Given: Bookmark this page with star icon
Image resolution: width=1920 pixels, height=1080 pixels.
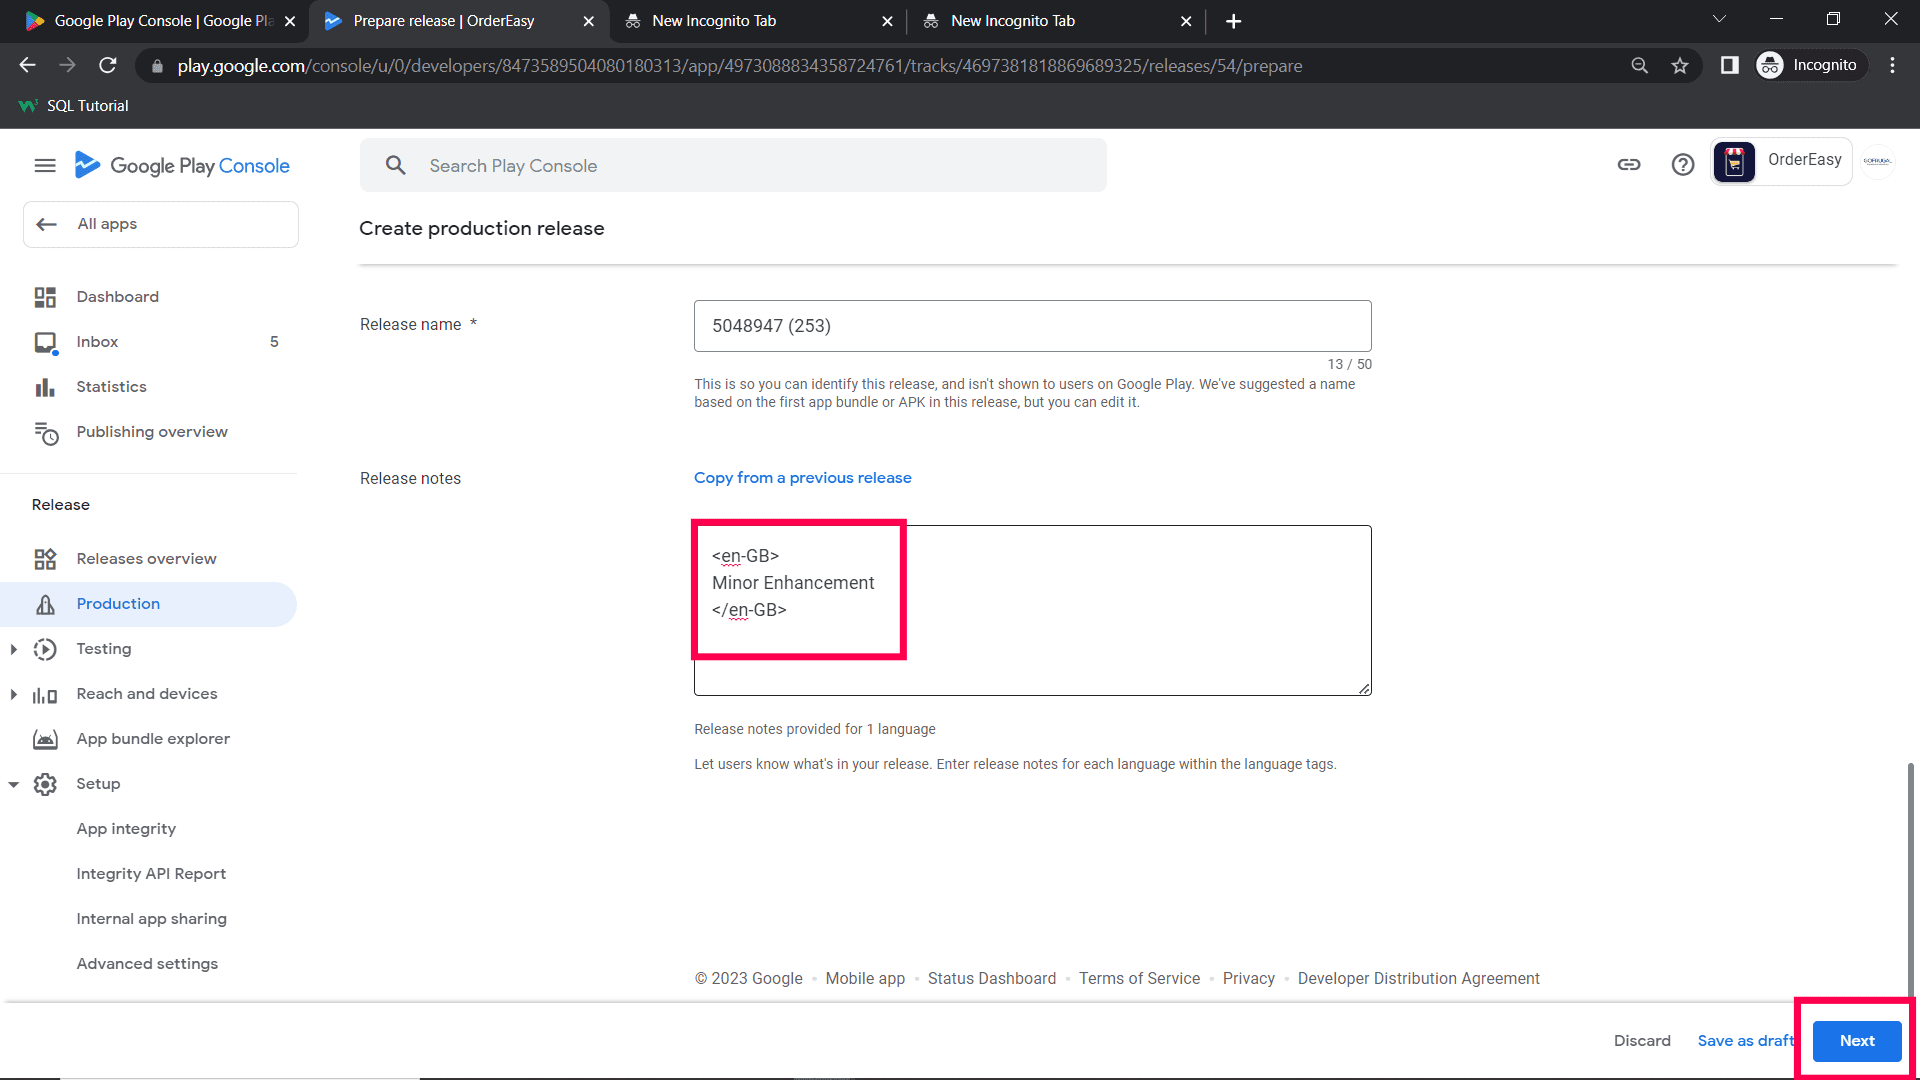Looking at the screenshot, I should pos(1680,66).
